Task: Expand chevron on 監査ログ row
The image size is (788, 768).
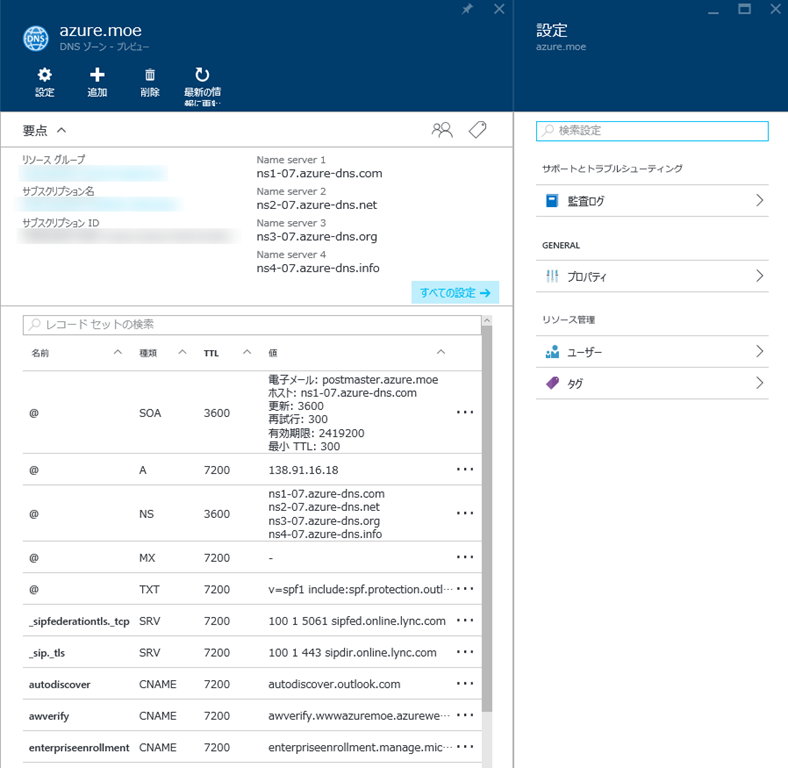Action: coord(759,201)
